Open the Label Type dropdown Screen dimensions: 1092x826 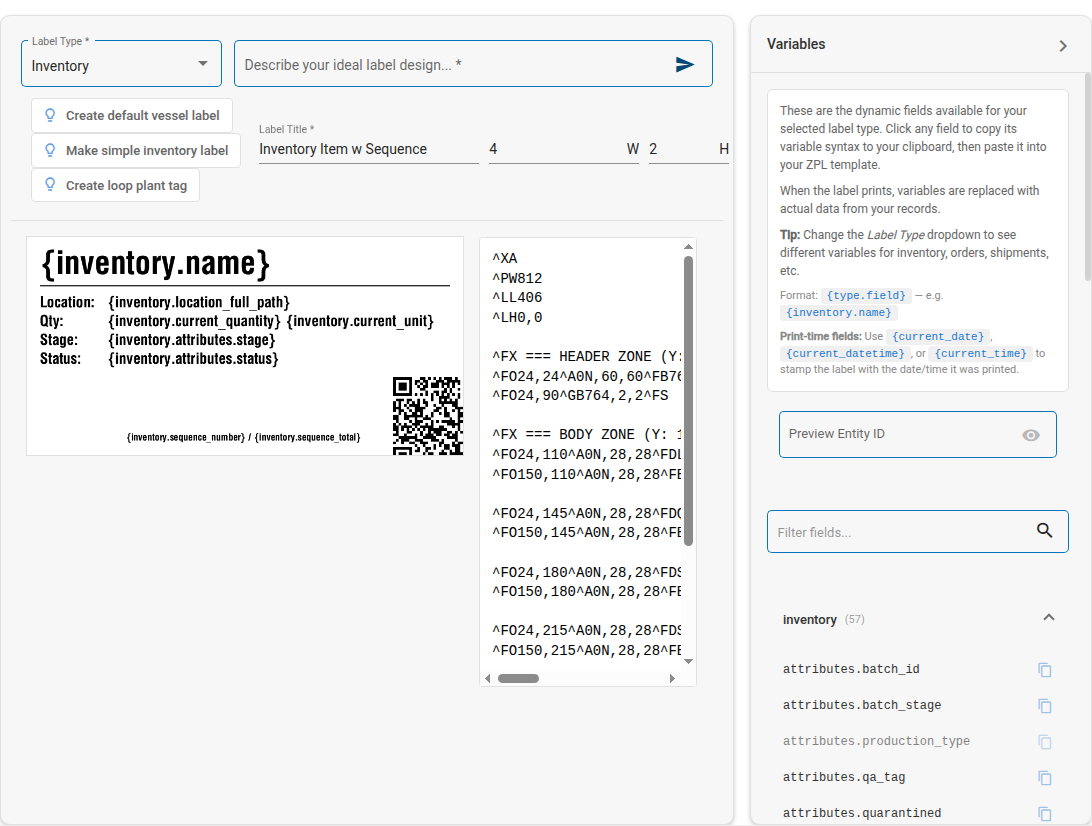click(121, 63)
